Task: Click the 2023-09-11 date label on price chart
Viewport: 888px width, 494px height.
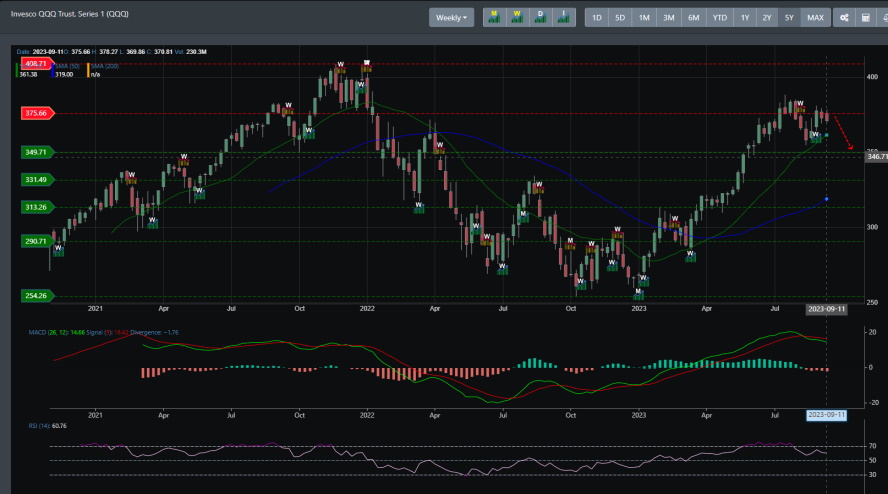Action: click(826, 309)
